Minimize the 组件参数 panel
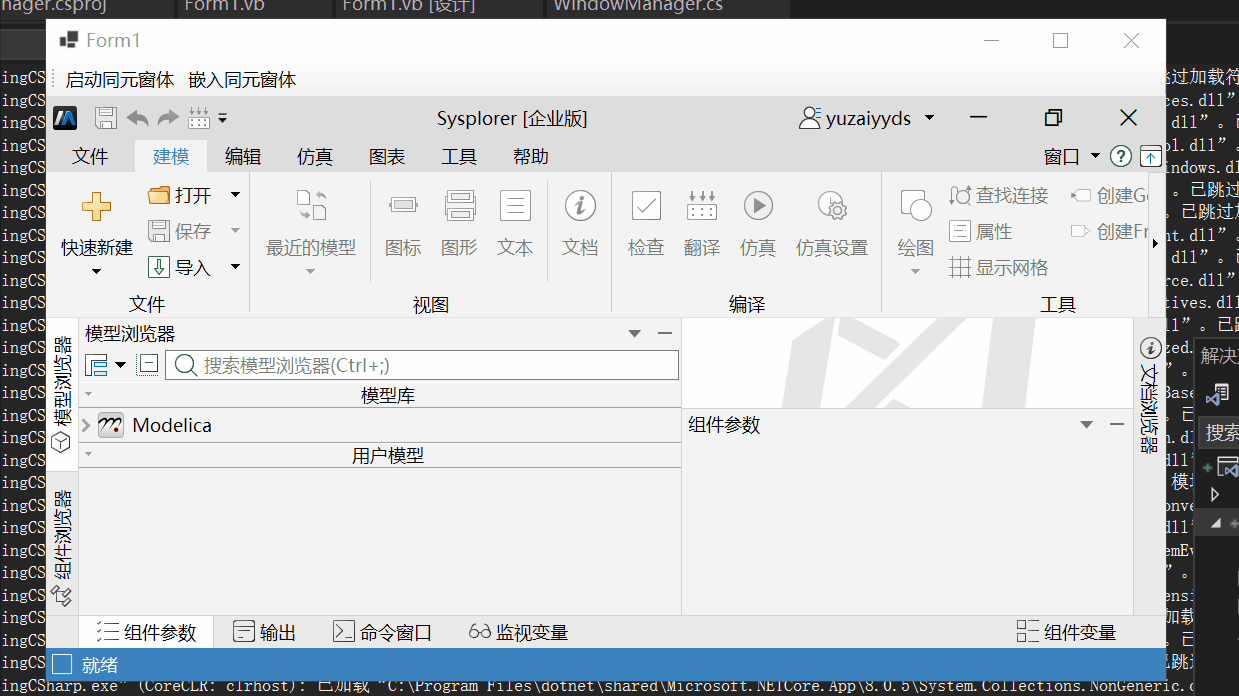Image resolution: width=1239 pixels, height=696 pixels. pyautogui.click(x=1117, y=425)
